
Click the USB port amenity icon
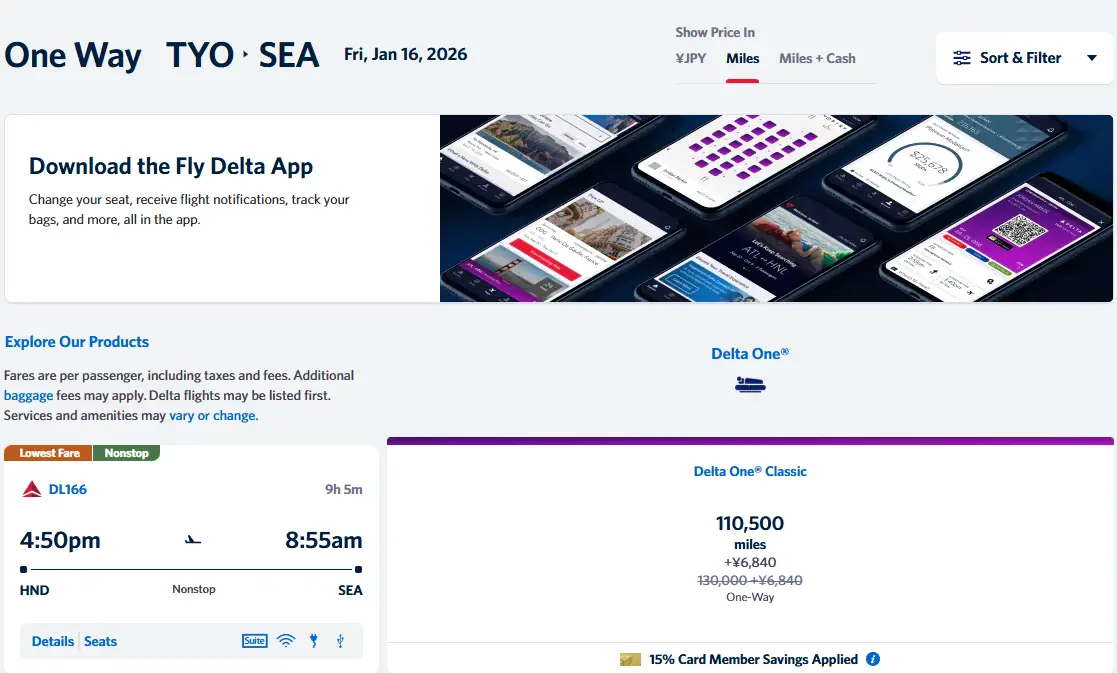coord(341,641)
